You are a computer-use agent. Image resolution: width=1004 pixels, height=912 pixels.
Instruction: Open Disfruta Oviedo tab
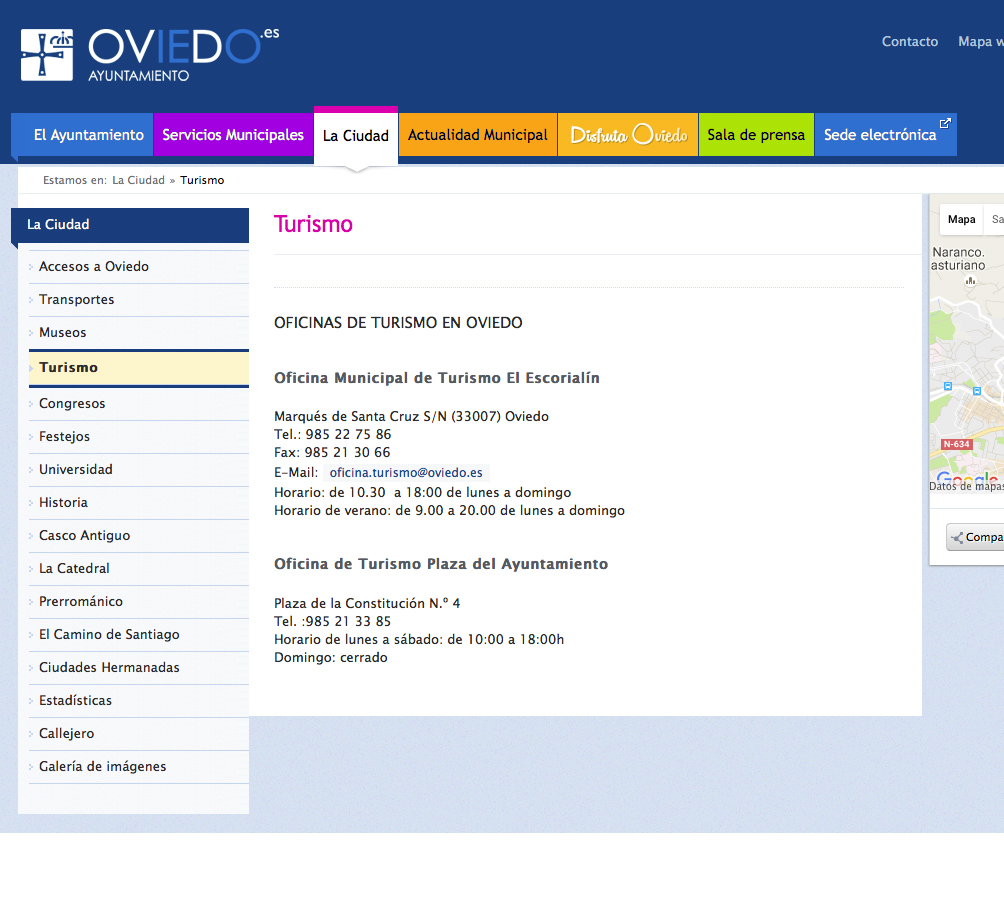628,134
